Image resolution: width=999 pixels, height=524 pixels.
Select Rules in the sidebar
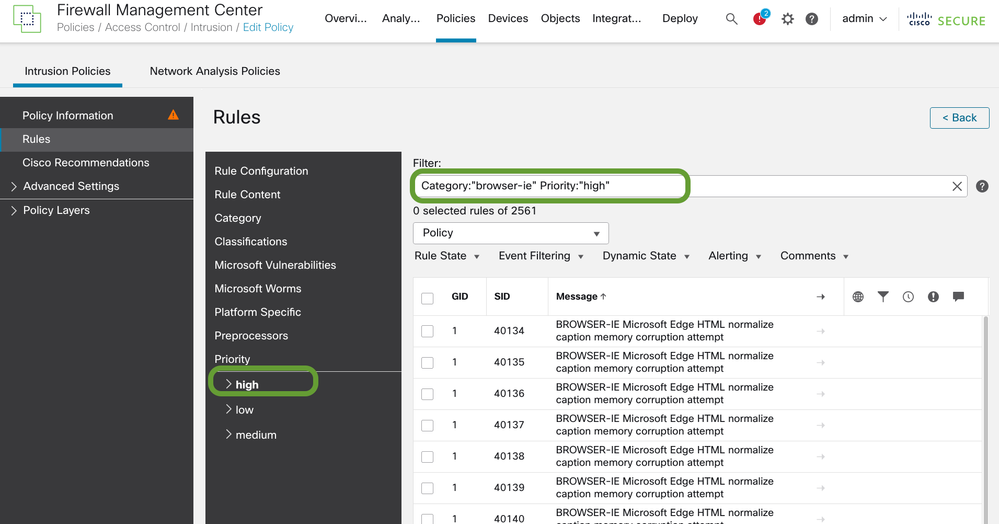(96, 139)
